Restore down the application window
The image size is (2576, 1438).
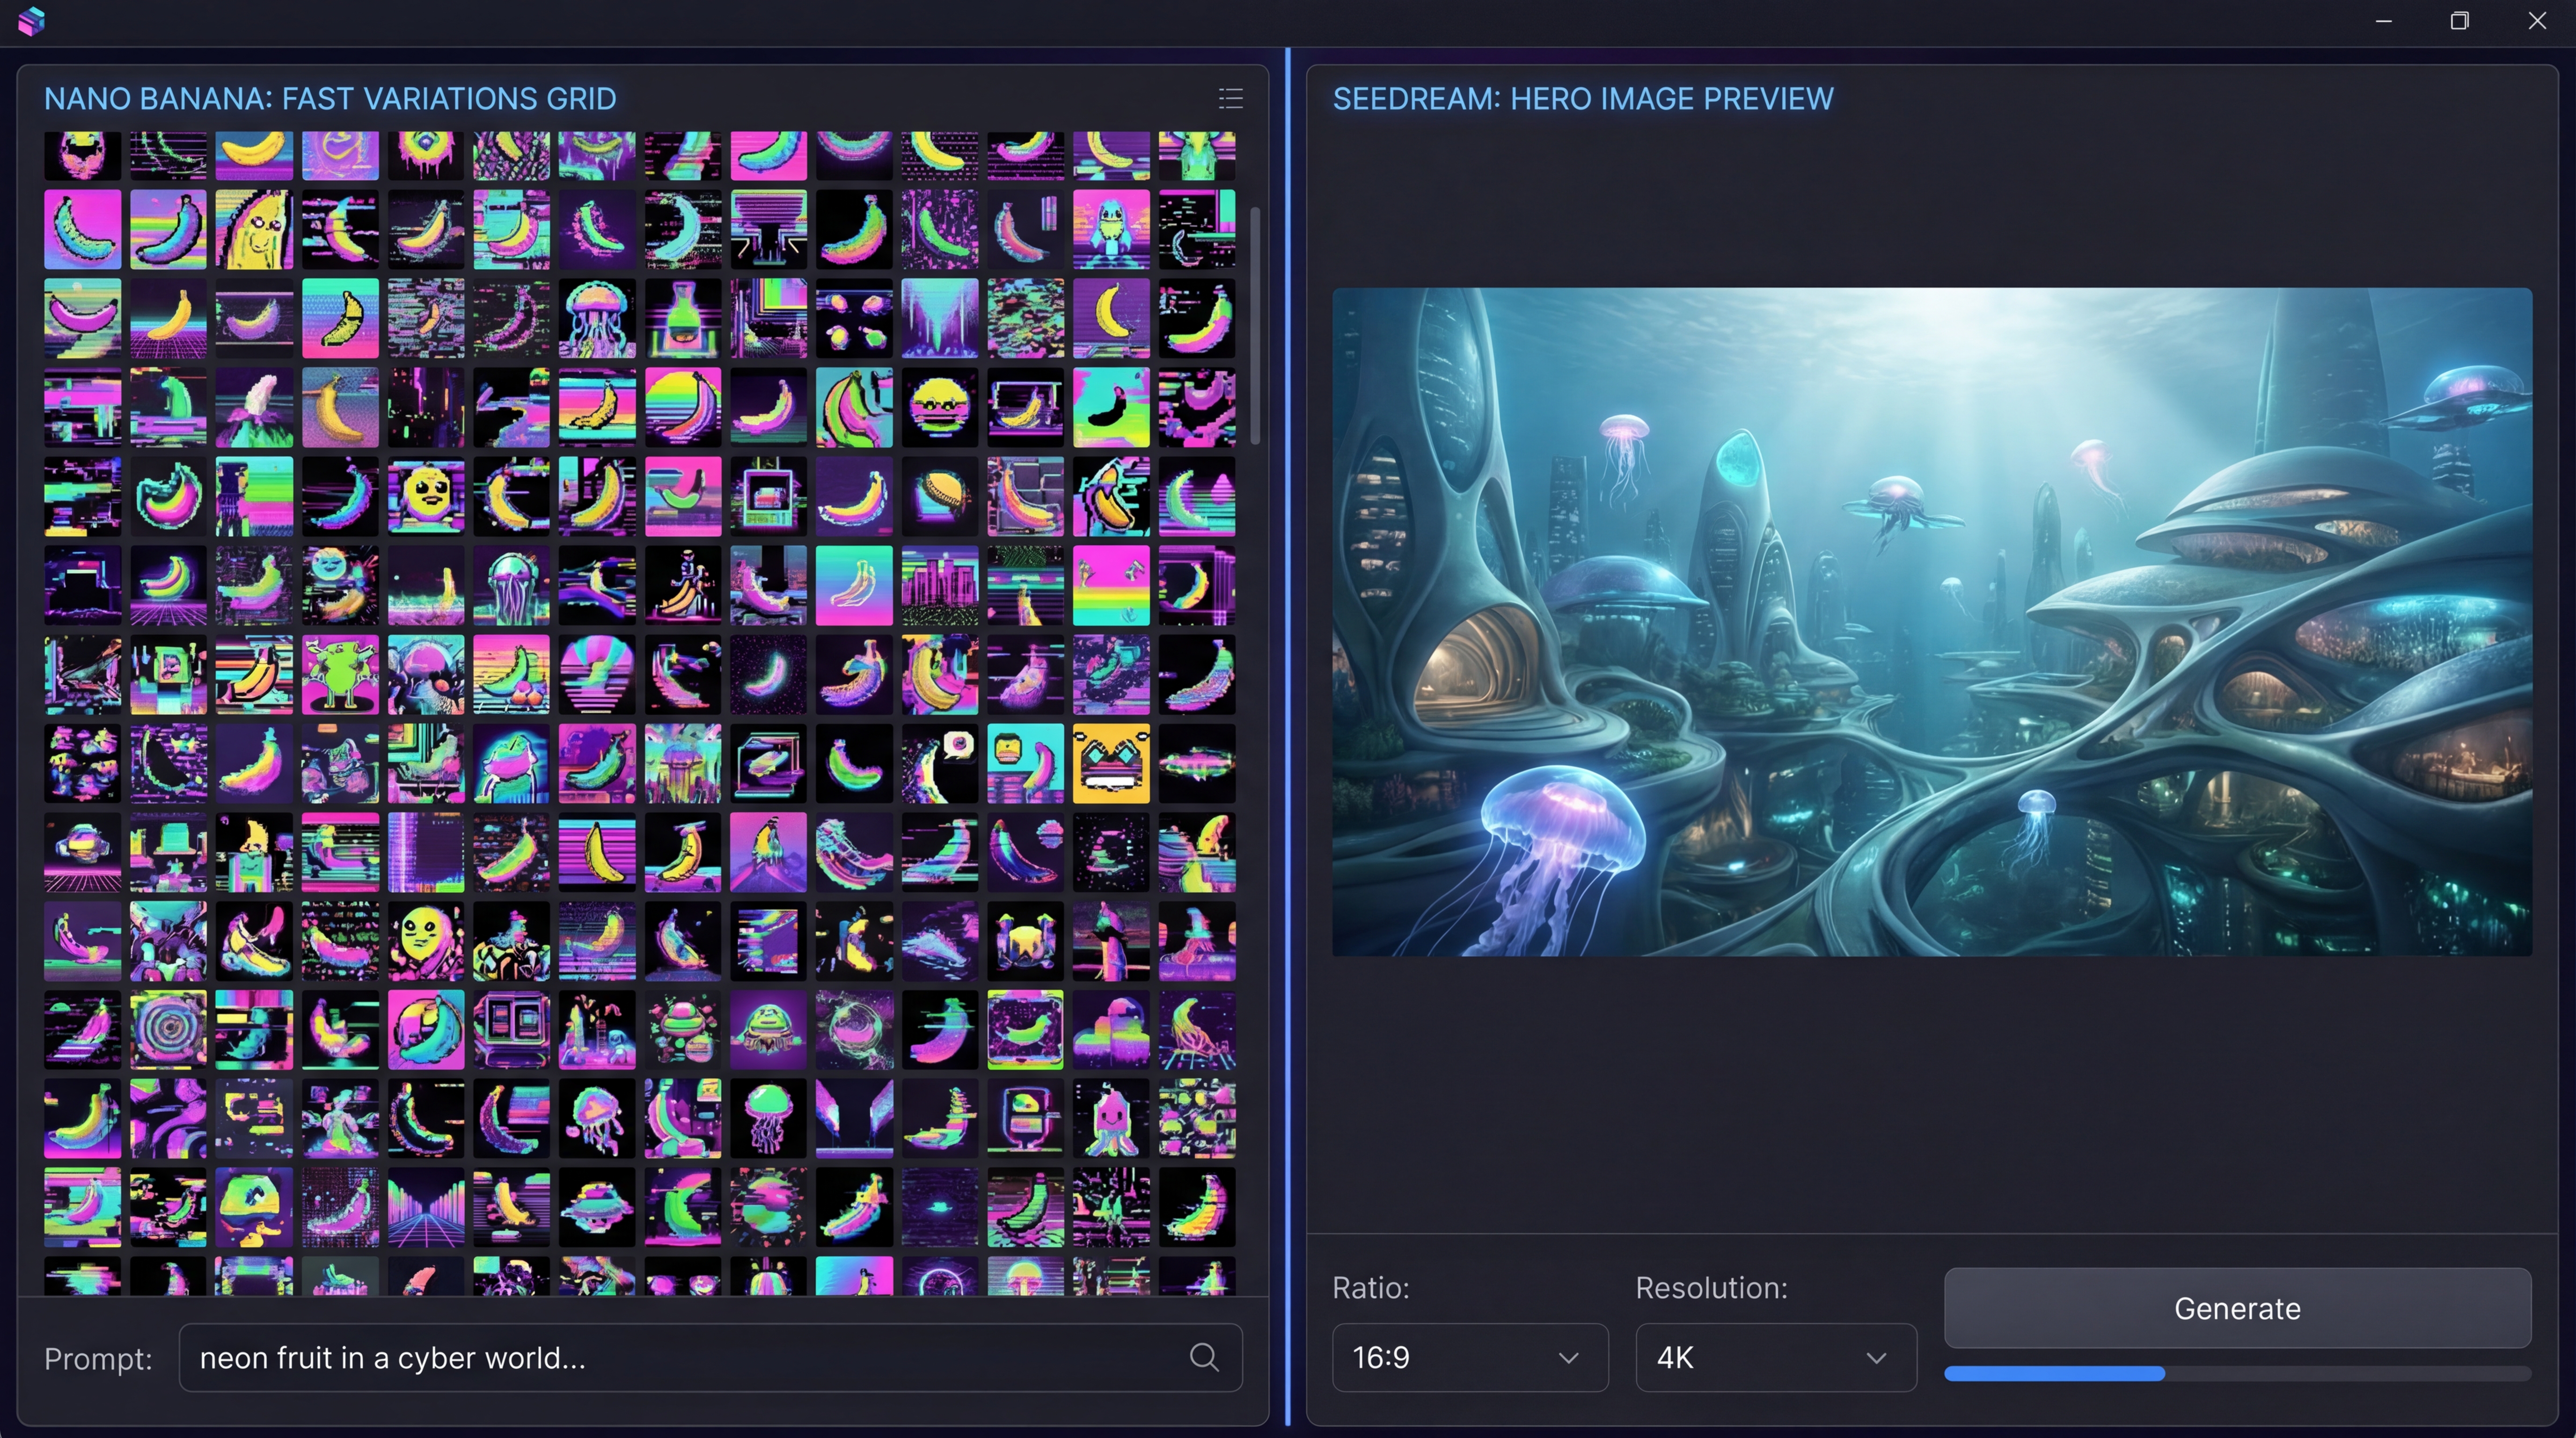click(x=2460, y=21)
